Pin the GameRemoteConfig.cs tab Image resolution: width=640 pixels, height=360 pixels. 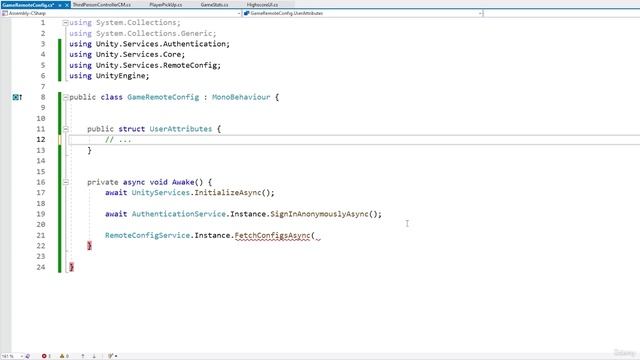coord(60,5)
